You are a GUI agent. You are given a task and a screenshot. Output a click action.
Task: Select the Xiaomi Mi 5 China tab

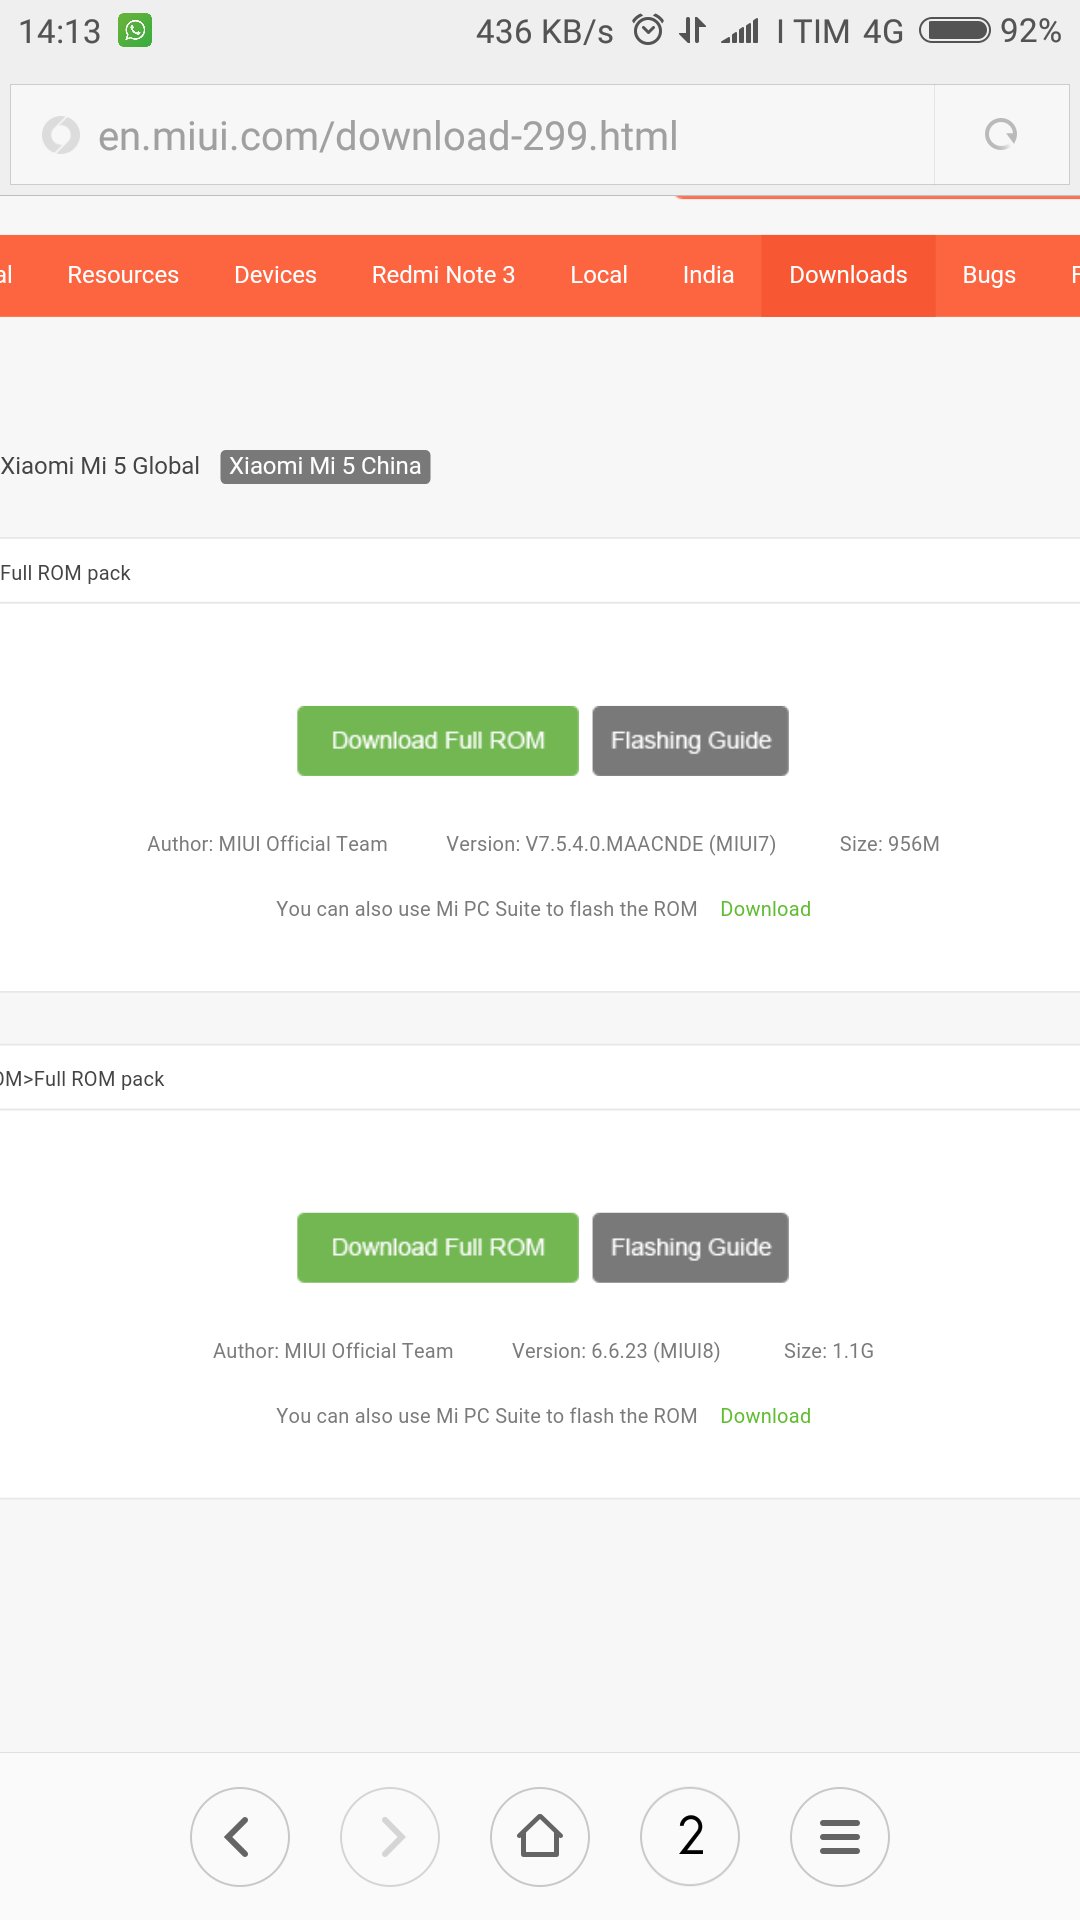point(325,466)
